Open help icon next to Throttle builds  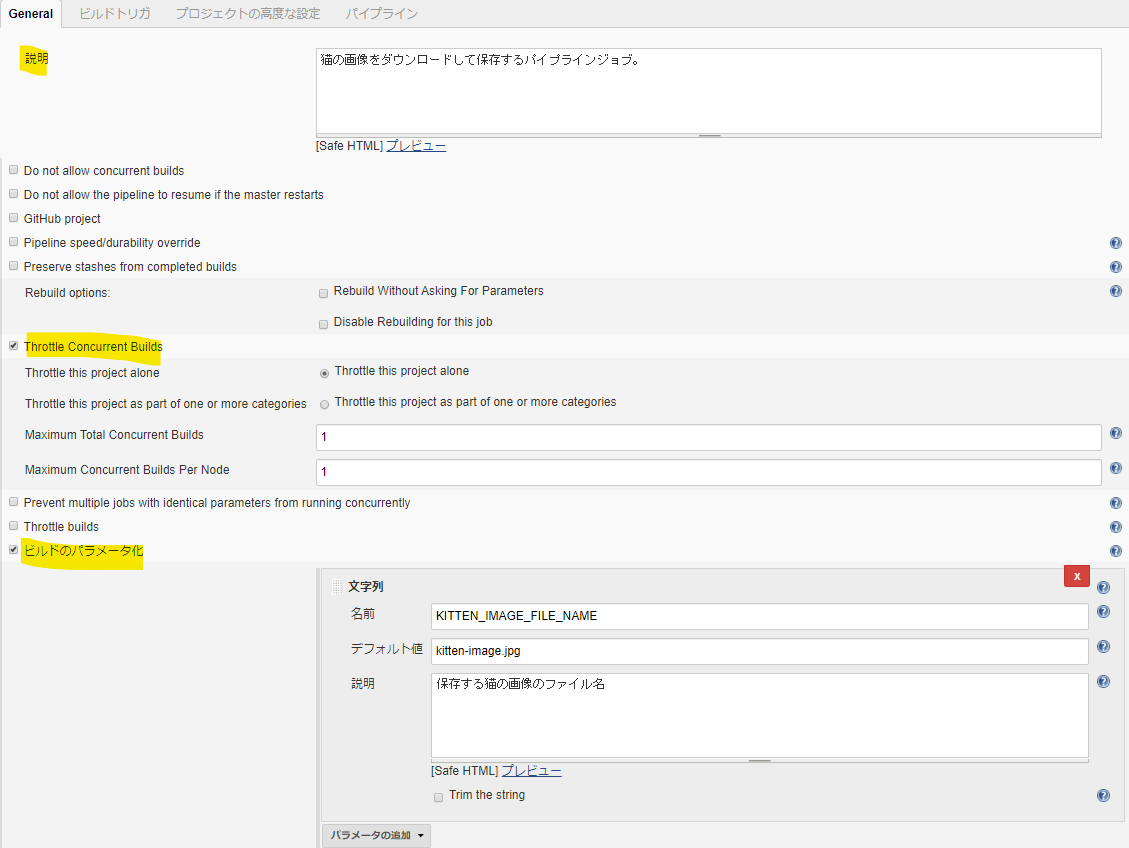pos(1115,527)
